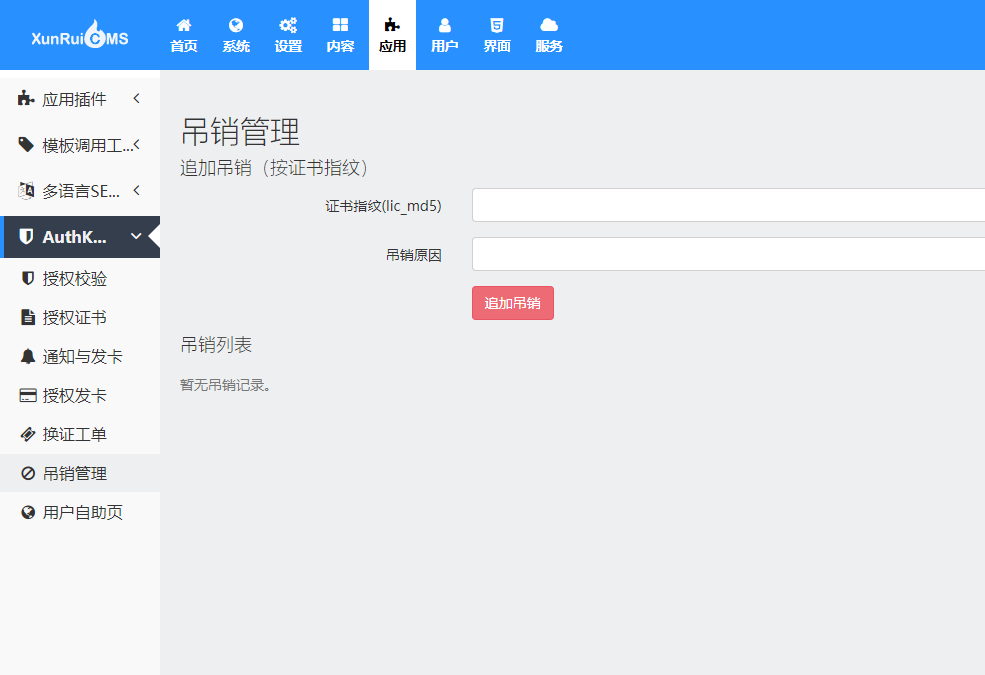Expand the 应用插件 sidebar chevron
Image resolution: width=985 pixels, height=675 pixels.
click(136, 99)
